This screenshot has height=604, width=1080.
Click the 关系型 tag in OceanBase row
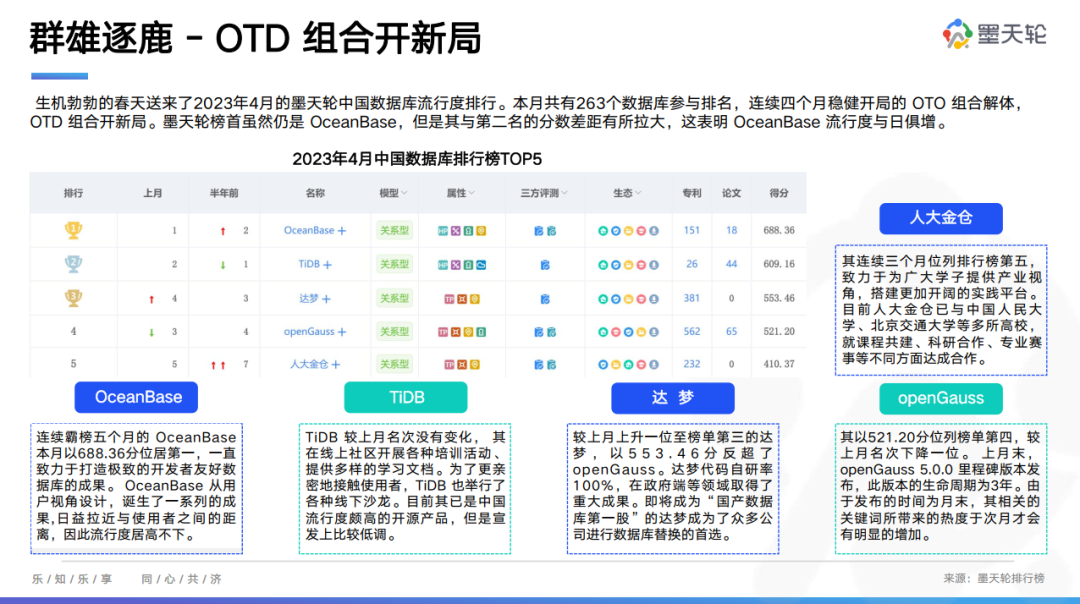click(395, 230)
